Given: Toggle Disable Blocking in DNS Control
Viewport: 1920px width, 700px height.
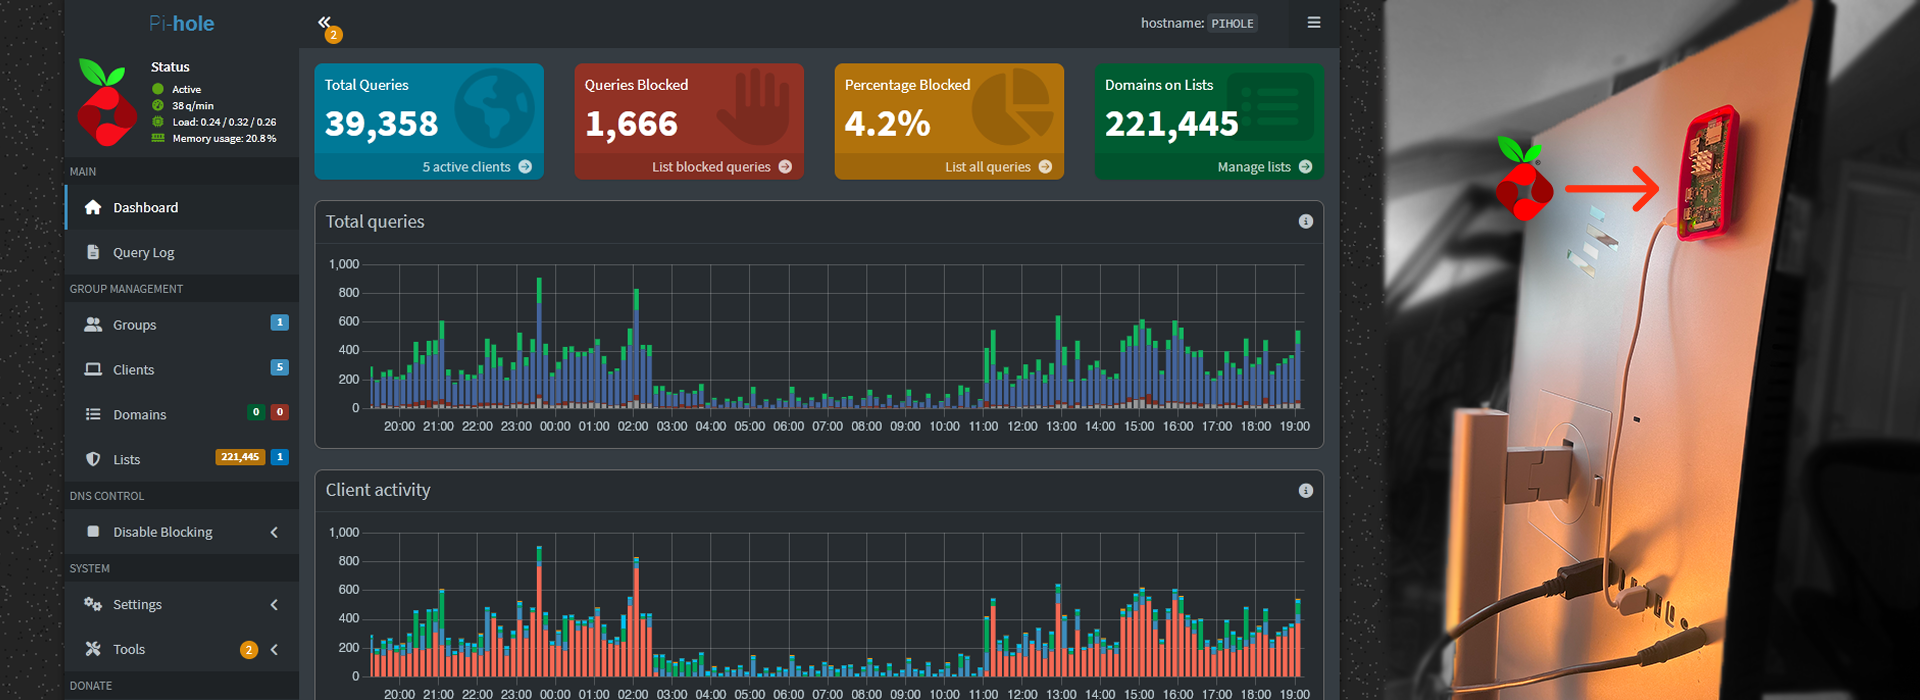Looking at the screenshot, I should click(x=162, y=532).
